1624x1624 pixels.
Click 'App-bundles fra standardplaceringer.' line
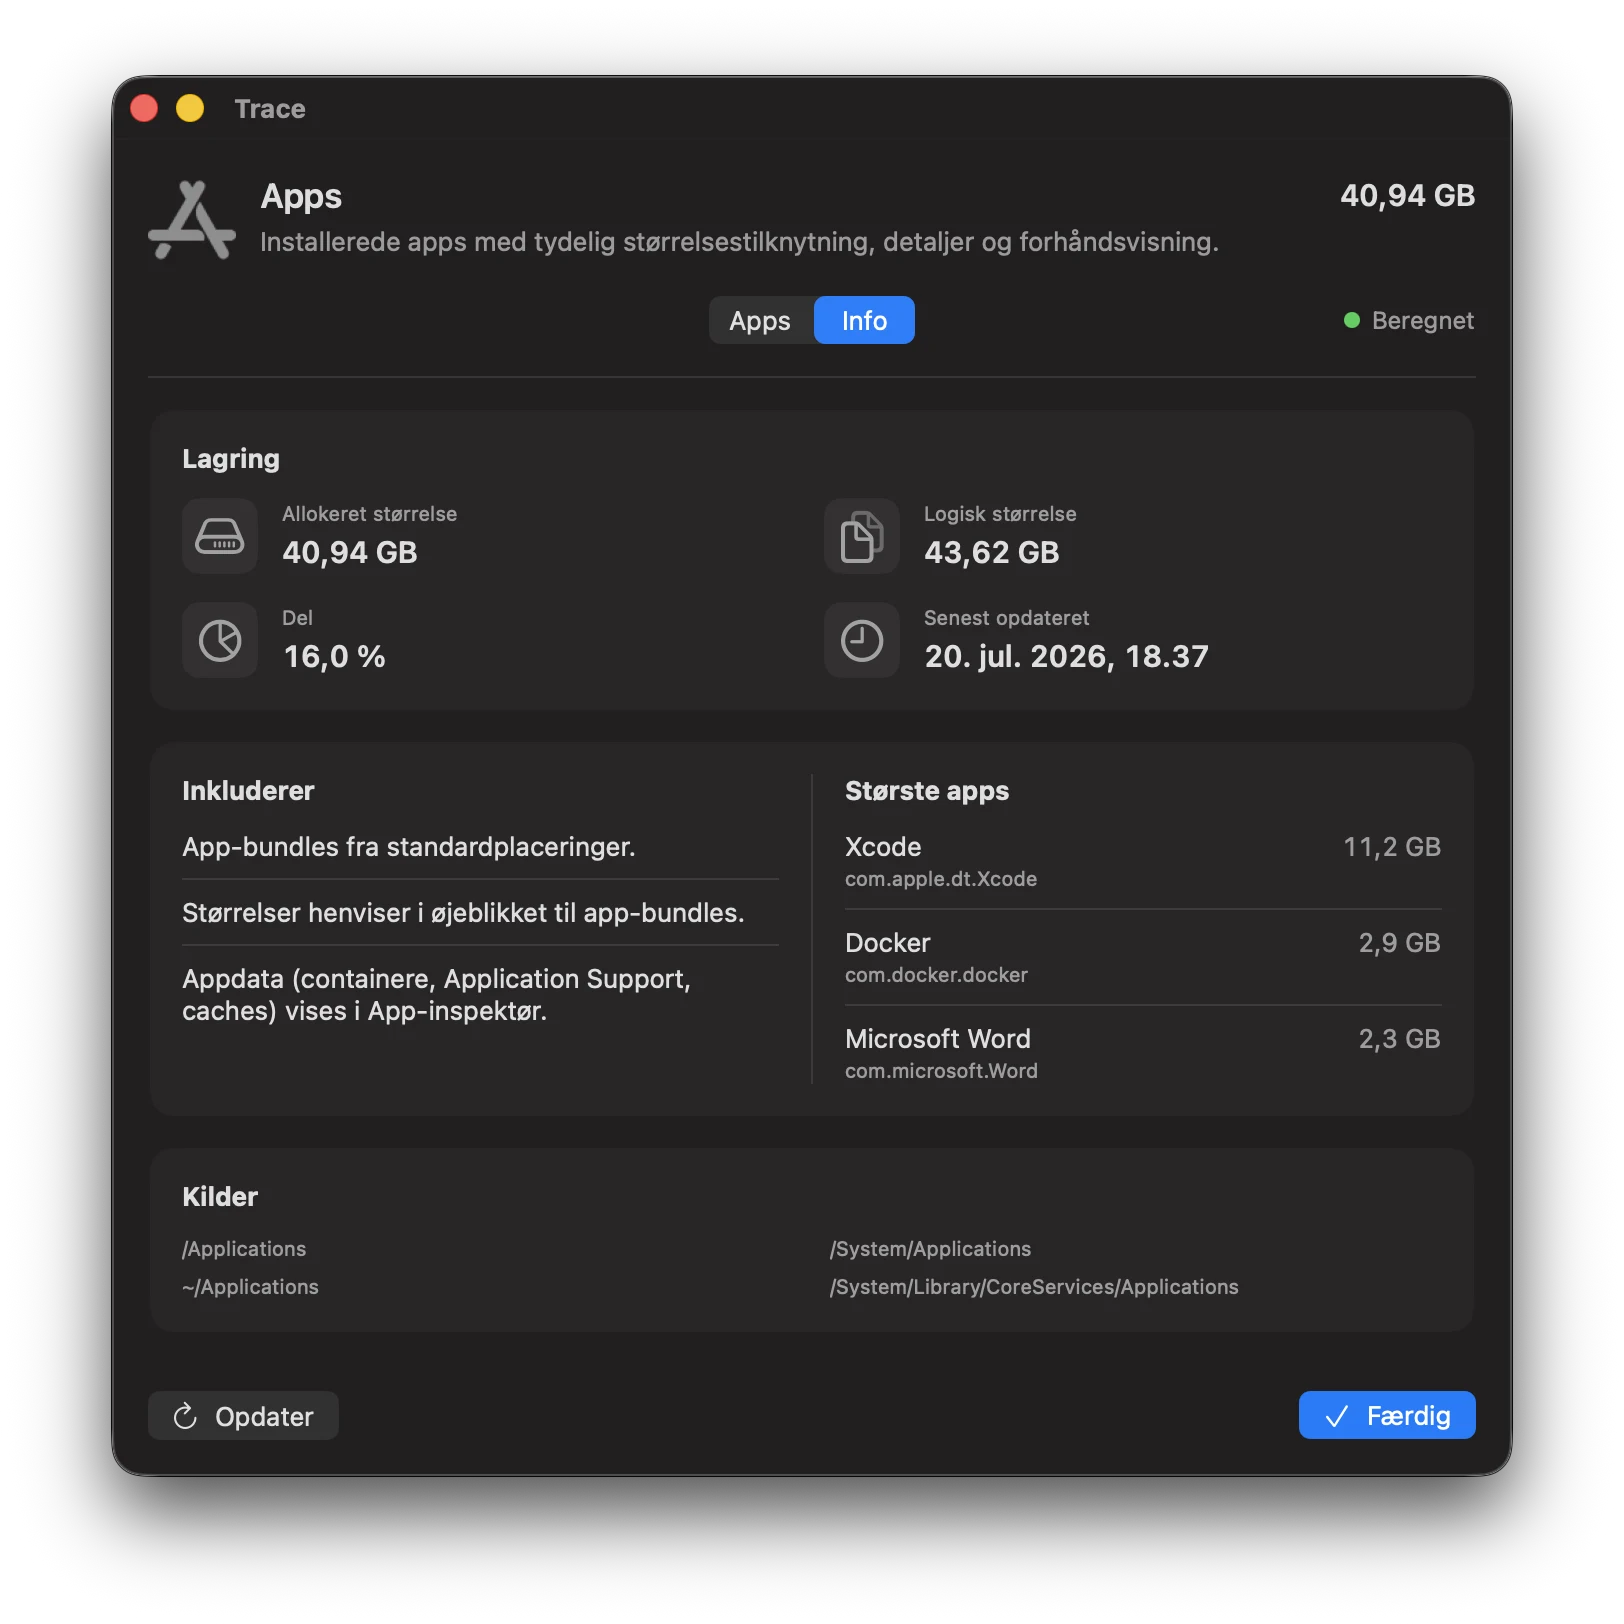pyautogui.click(x=409, y=847)
